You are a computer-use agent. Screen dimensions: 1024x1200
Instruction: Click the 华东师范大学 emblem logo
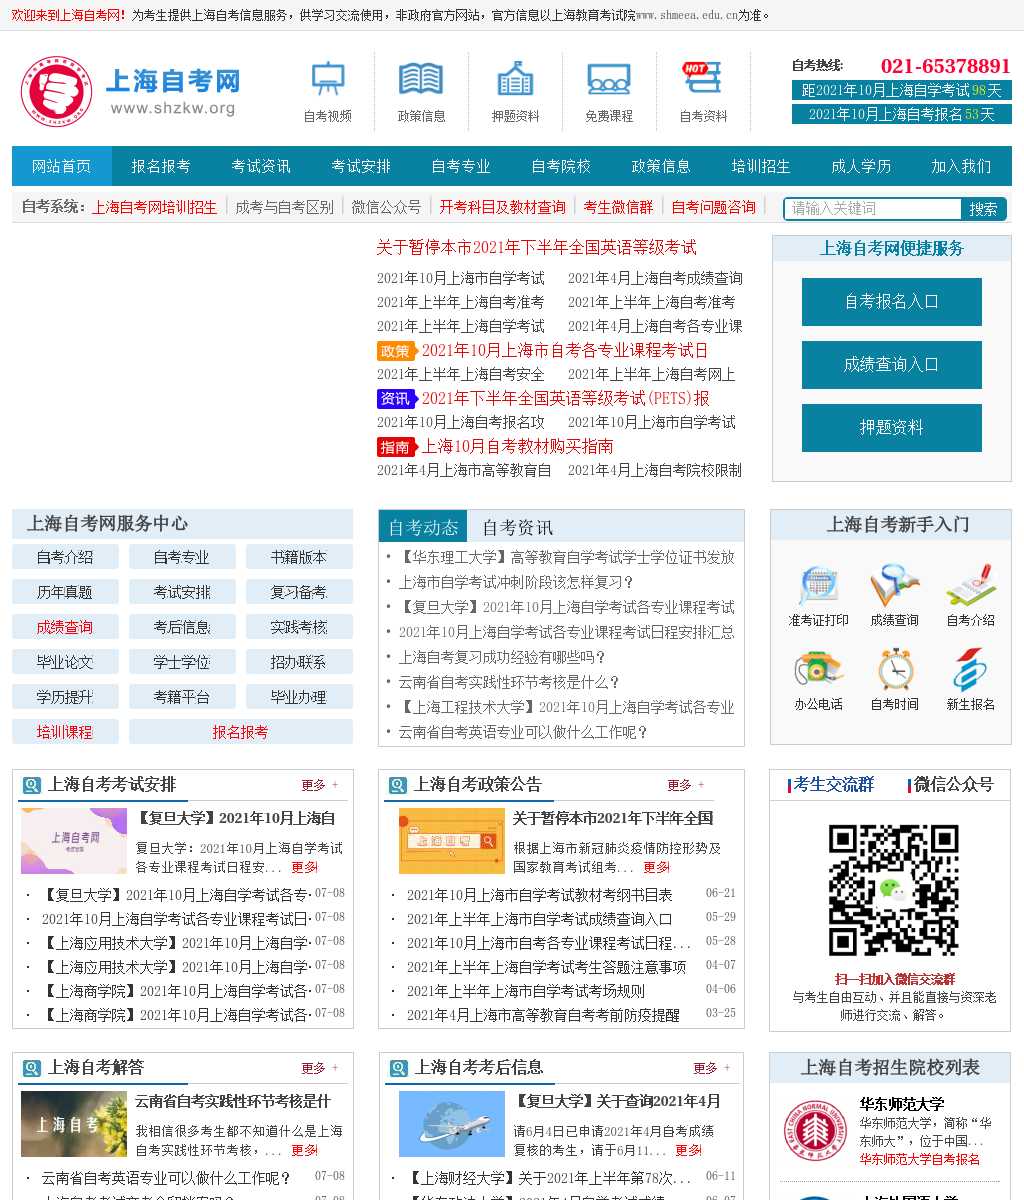[816, 1132]
